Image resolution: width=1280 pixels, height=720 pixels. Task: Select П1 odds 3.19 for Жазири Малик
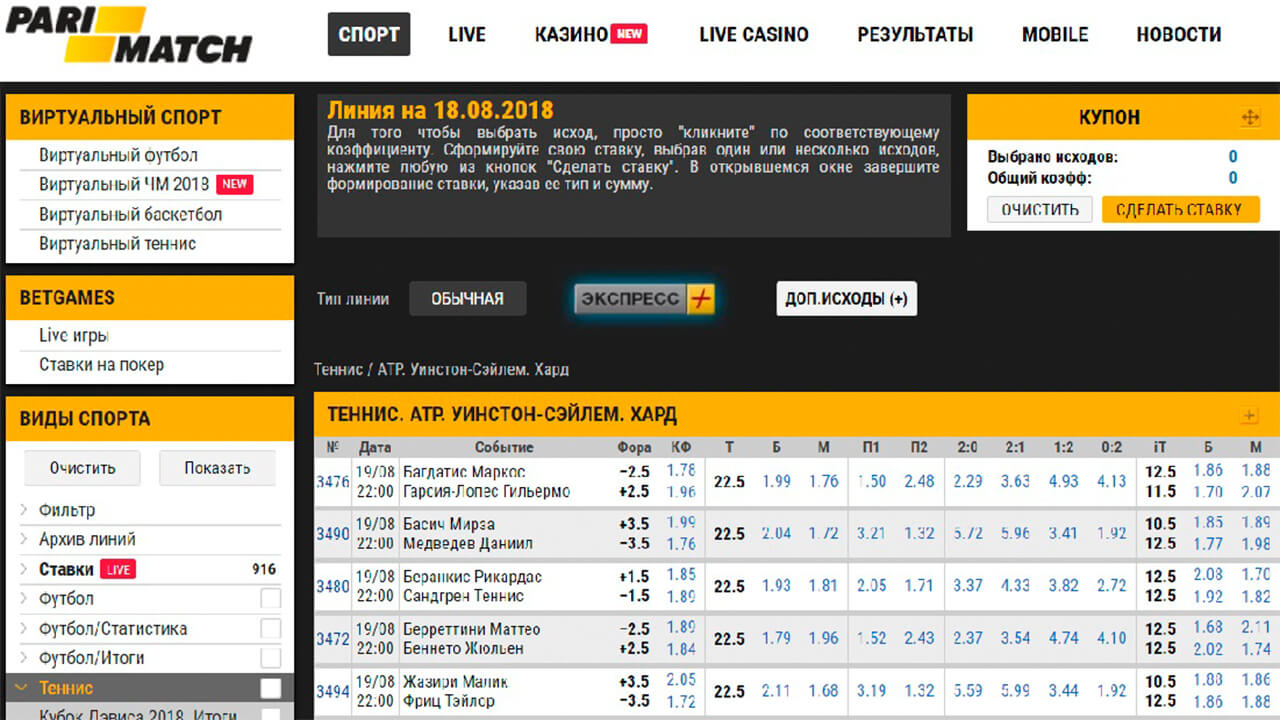[871, 691]
